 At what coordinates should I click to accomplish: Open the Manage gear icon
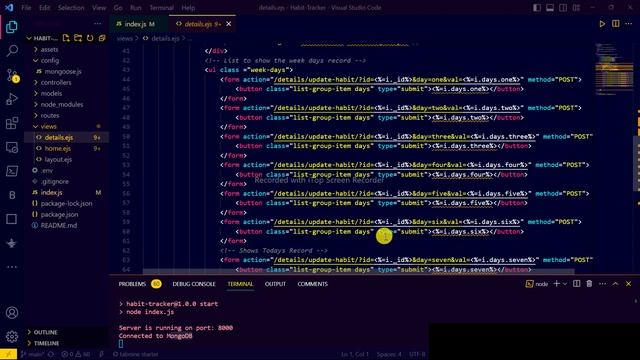(x=11, y=336)
